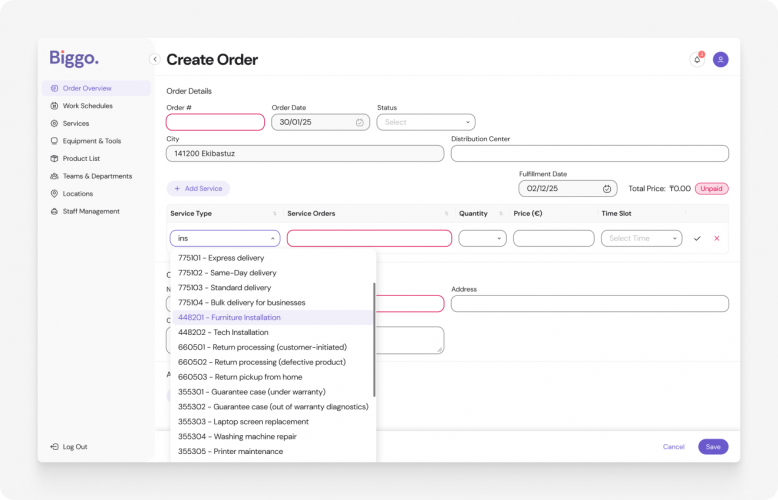Choose 355301 – Guarantee case (under warranty)
Screen dimensions: 778x500
click(x=272, y=392)
